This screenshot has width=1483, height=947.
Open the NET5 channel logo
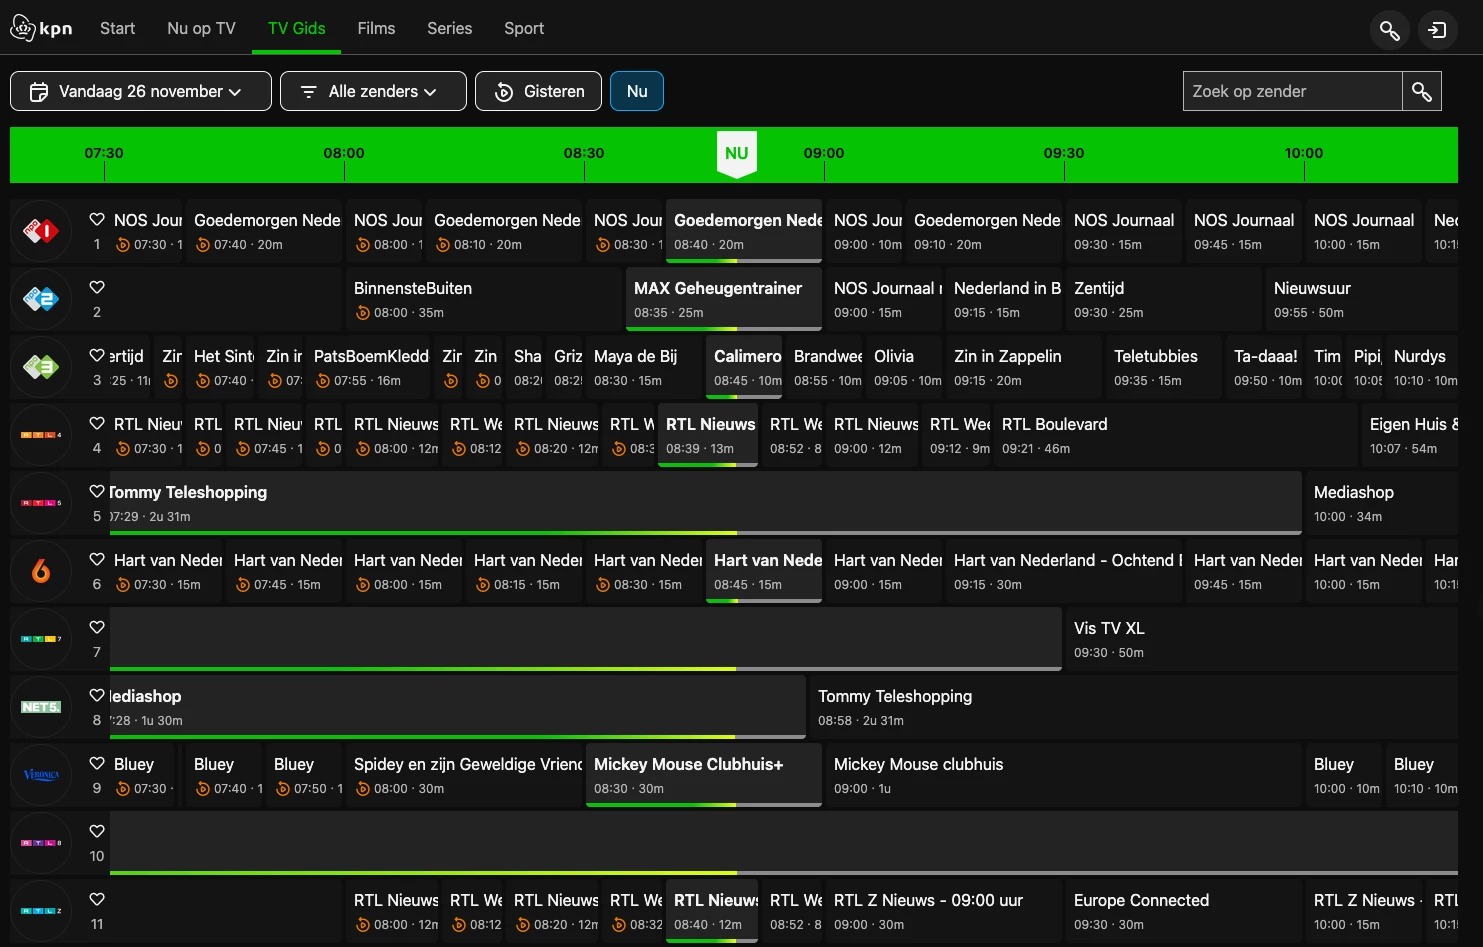[x=41, y=707]
